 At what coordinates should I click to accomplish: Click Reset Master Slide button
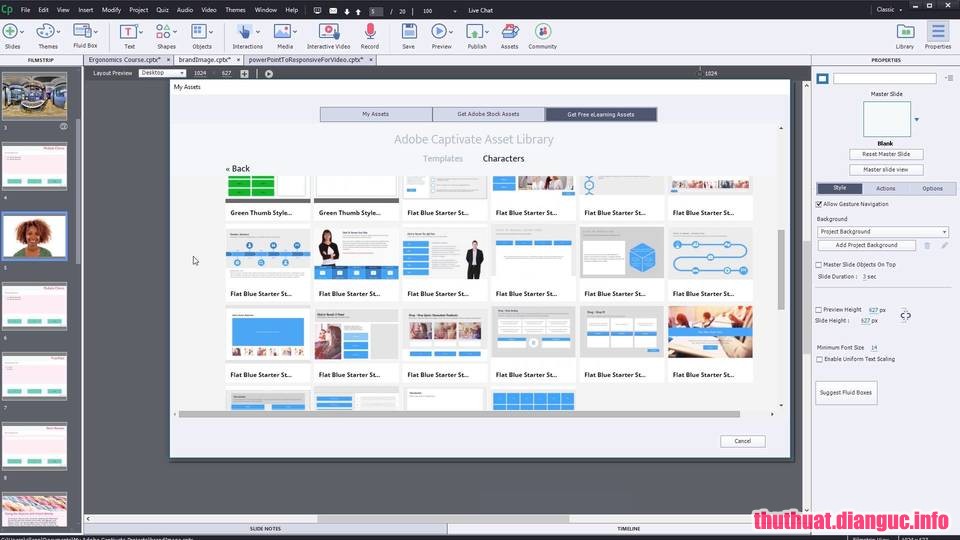coord(886,154)
